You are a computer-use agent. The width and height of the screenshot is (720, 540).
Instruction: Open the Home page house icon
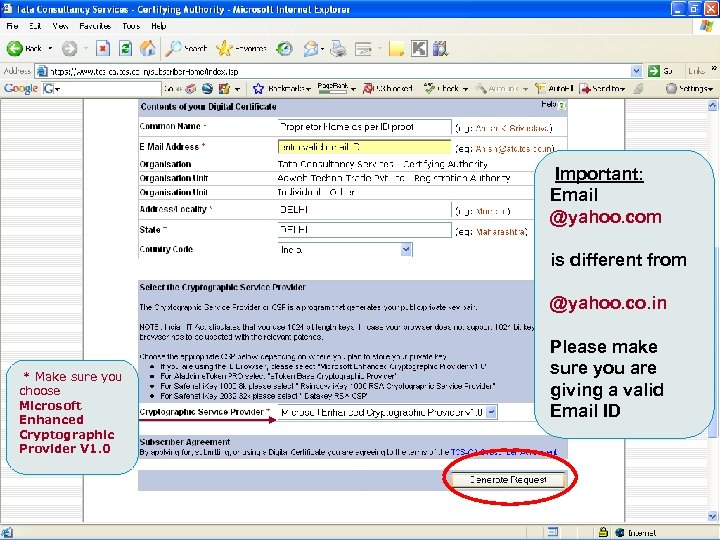147,48
